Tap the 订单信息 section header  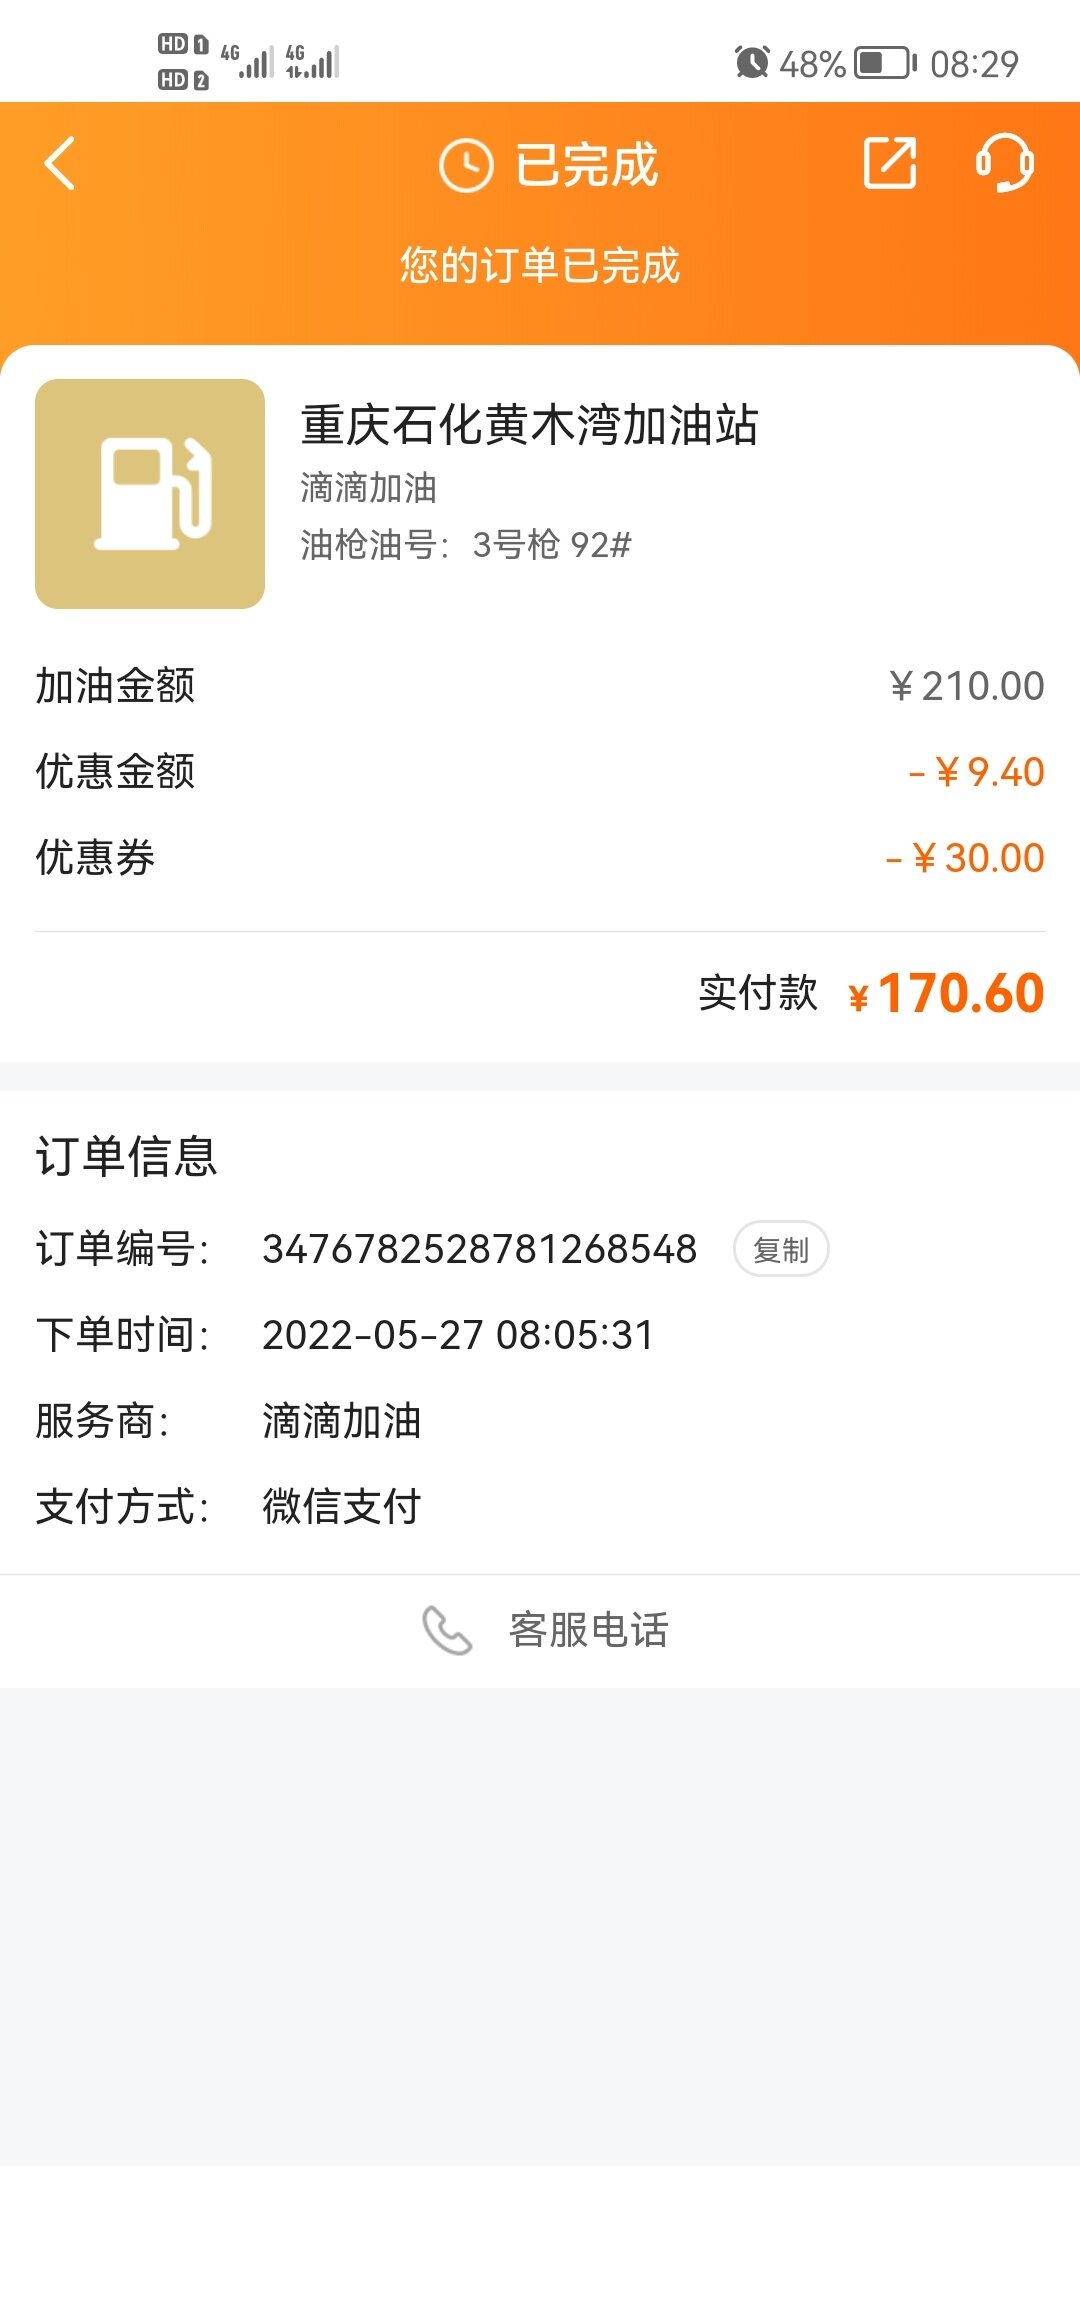pyautogui.click(x=127, y=1156)
